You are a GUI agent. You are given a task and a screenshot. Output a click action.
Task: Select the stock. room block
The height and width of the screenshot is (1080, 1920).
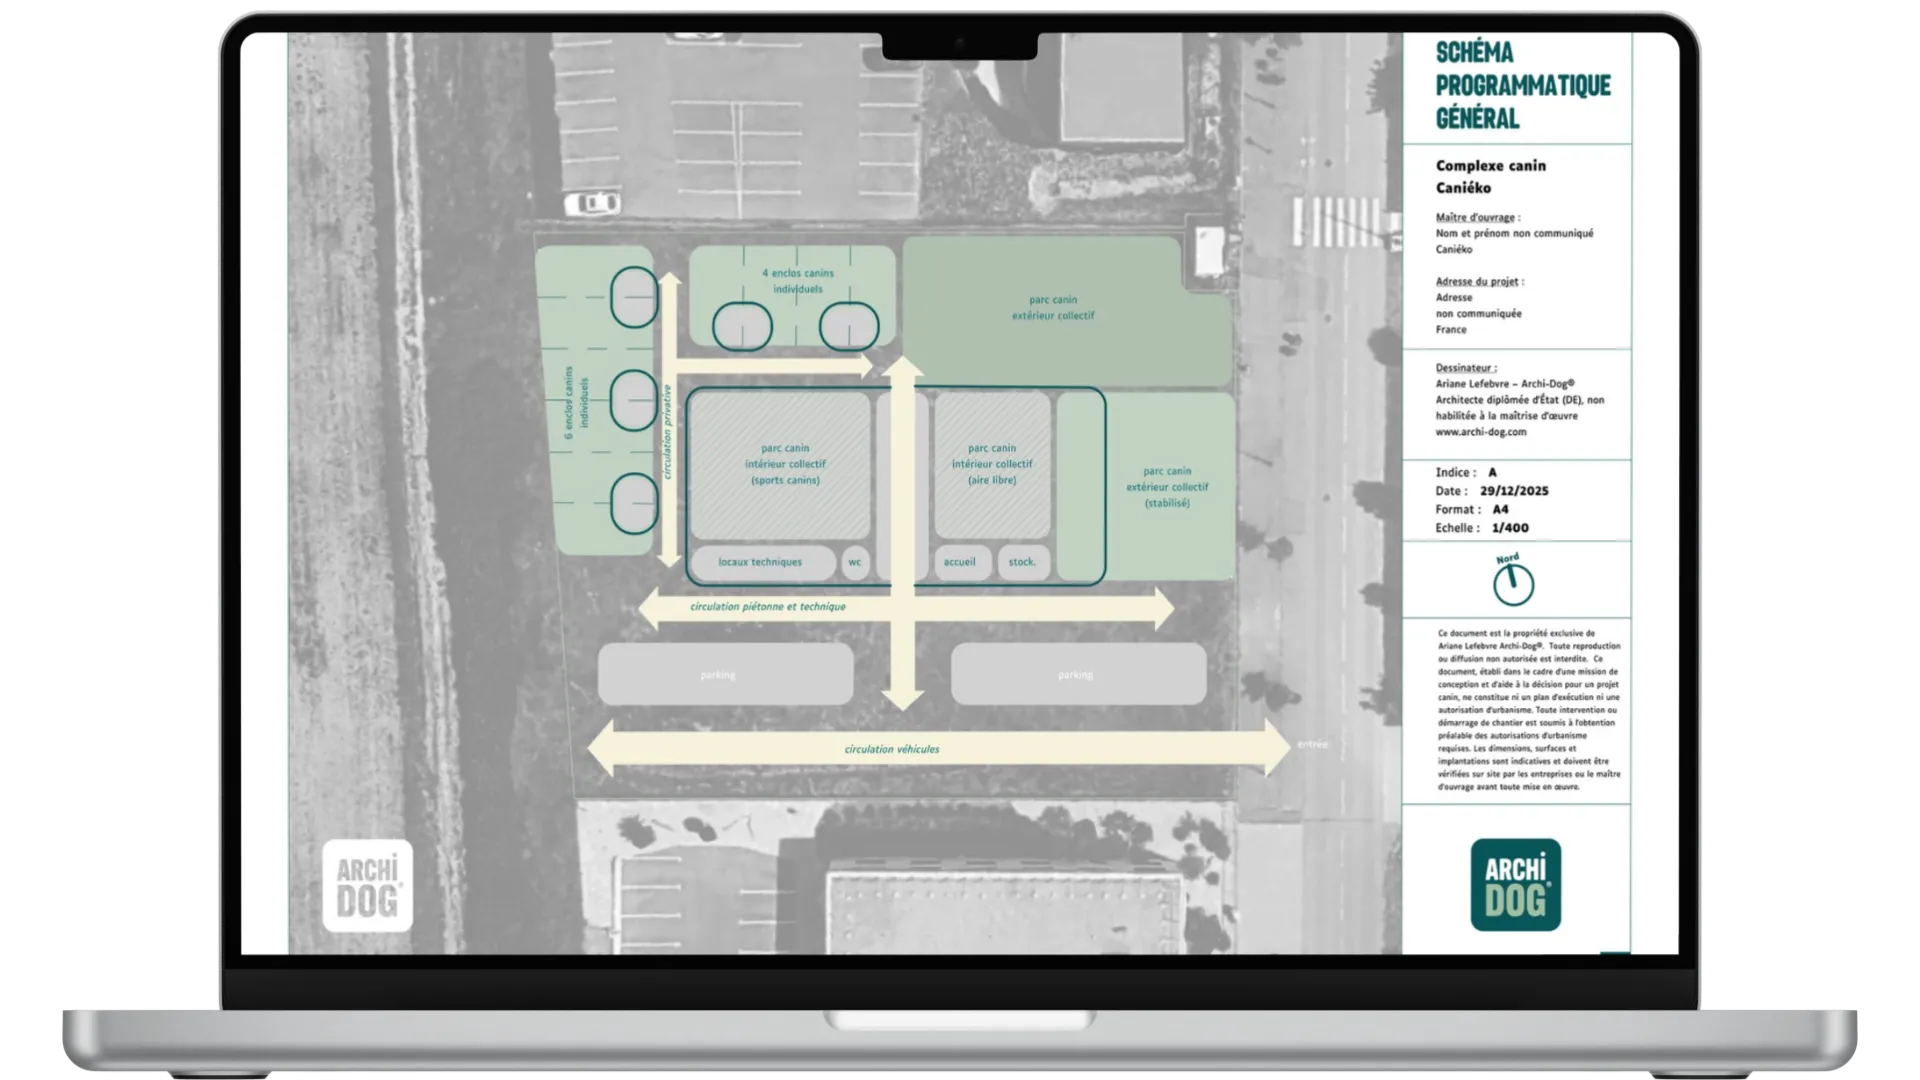1023,562
